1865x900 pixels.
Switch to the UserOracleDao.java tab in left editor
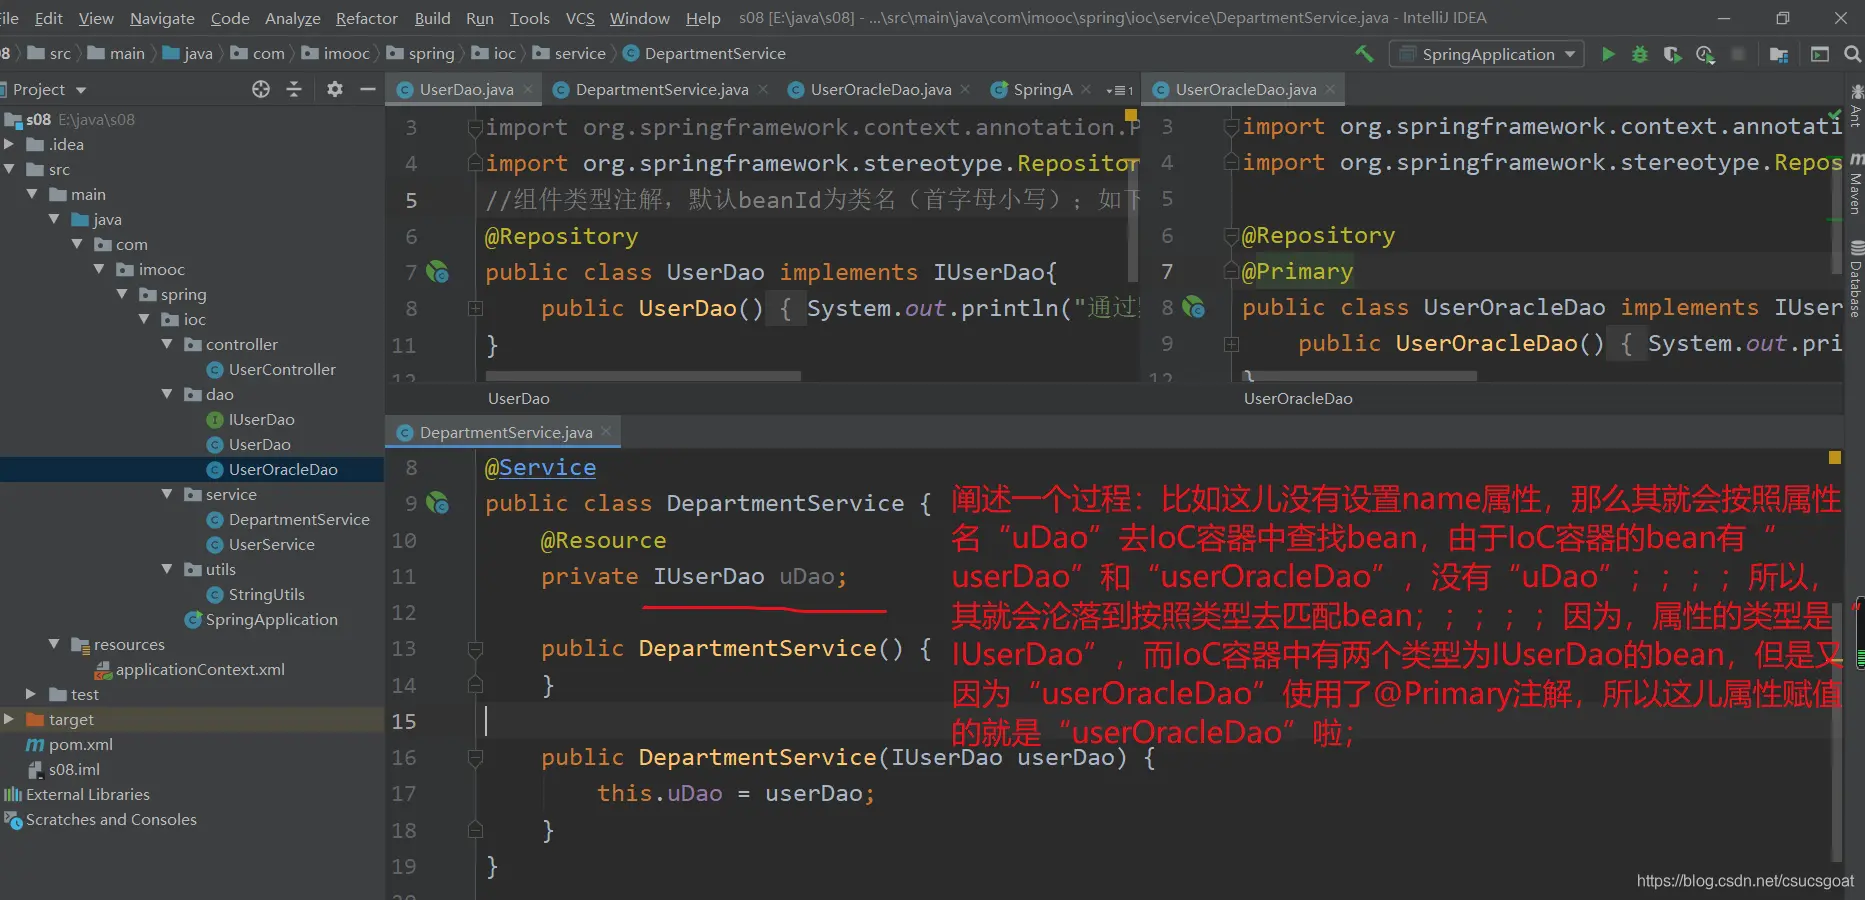[880, 90]
